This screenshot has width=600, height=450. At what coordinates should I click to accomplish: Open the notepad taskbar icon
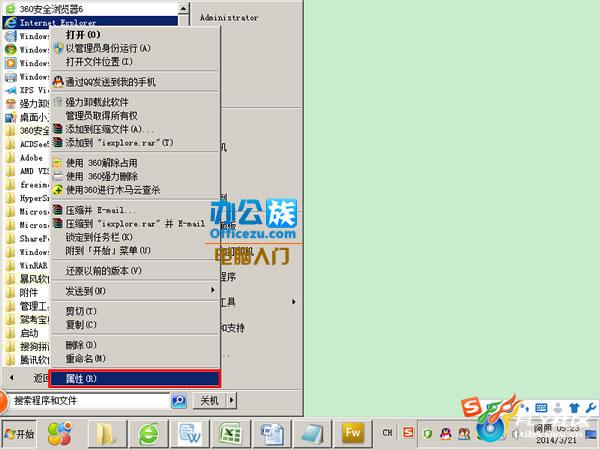[313, 434]
